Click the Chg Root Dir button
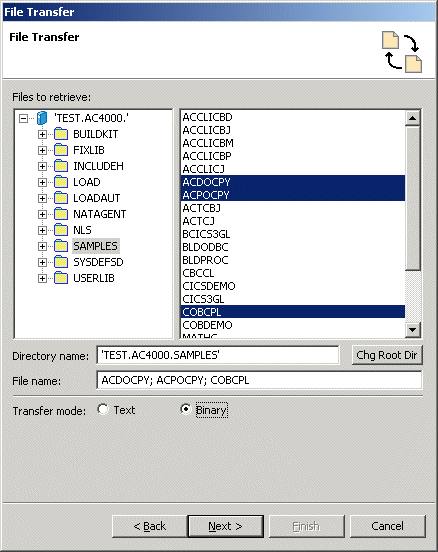Screen dimensions: 438x552 [387, 355]
